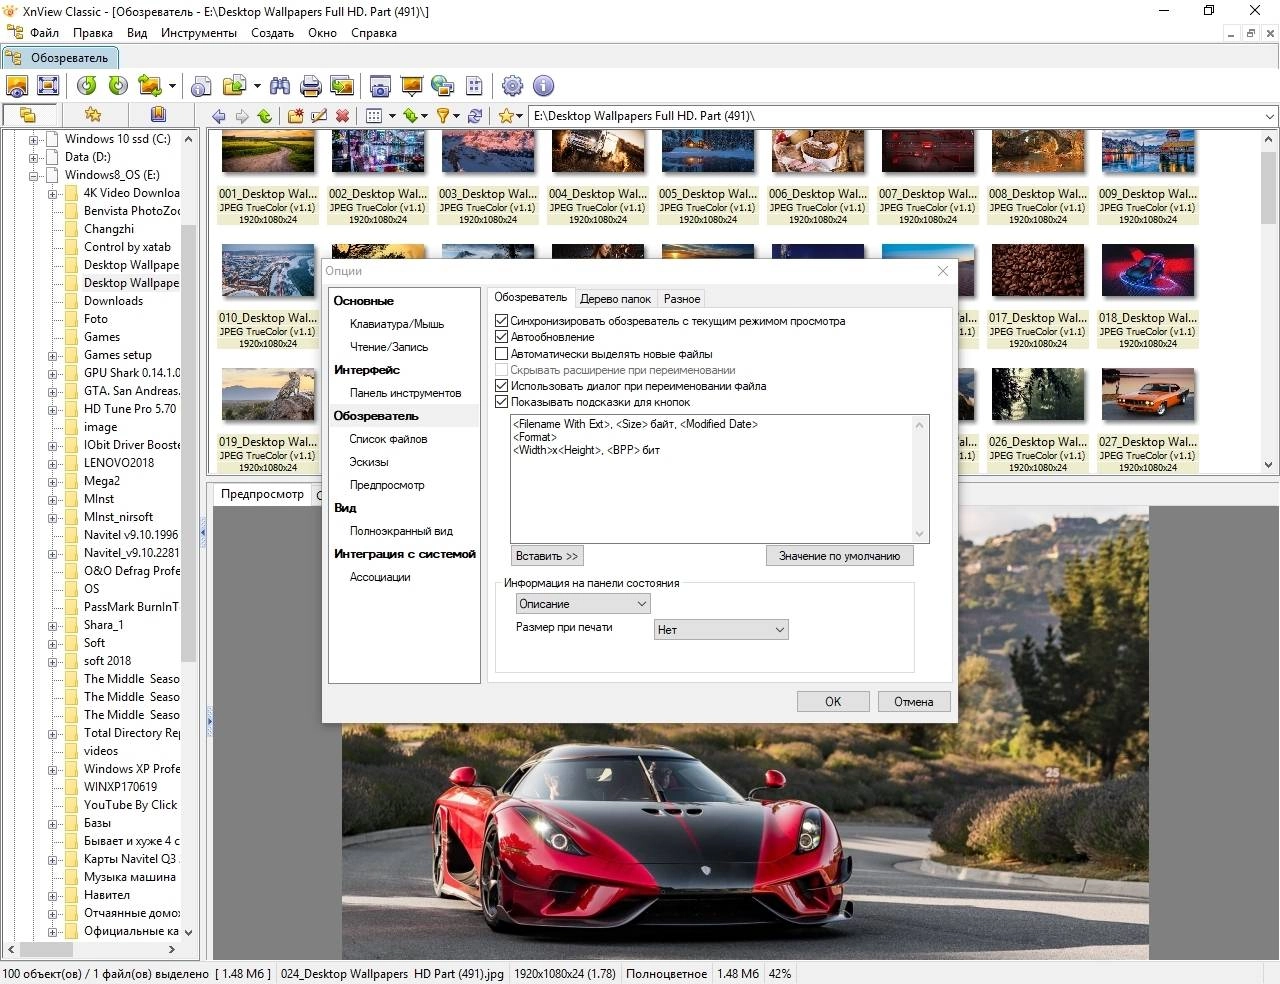Viewport: 1280px width, 984px height.
Task: Click the screen capture camera icon
Action: (380, 86)
